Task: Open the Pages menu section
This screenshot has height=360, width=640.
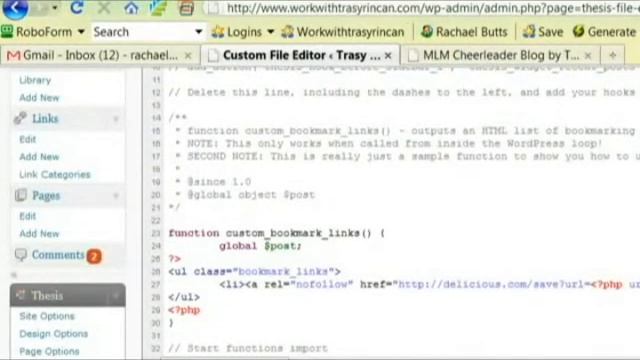Action: pos(46,196)
